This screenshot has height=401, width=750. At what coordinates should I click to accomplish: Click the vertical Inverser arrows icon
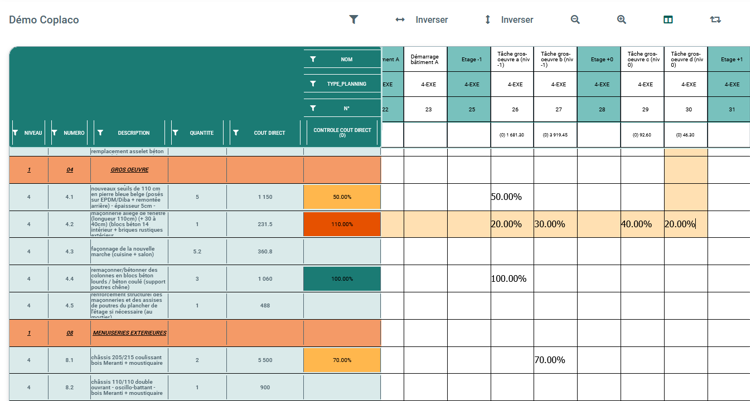(487, 20)
